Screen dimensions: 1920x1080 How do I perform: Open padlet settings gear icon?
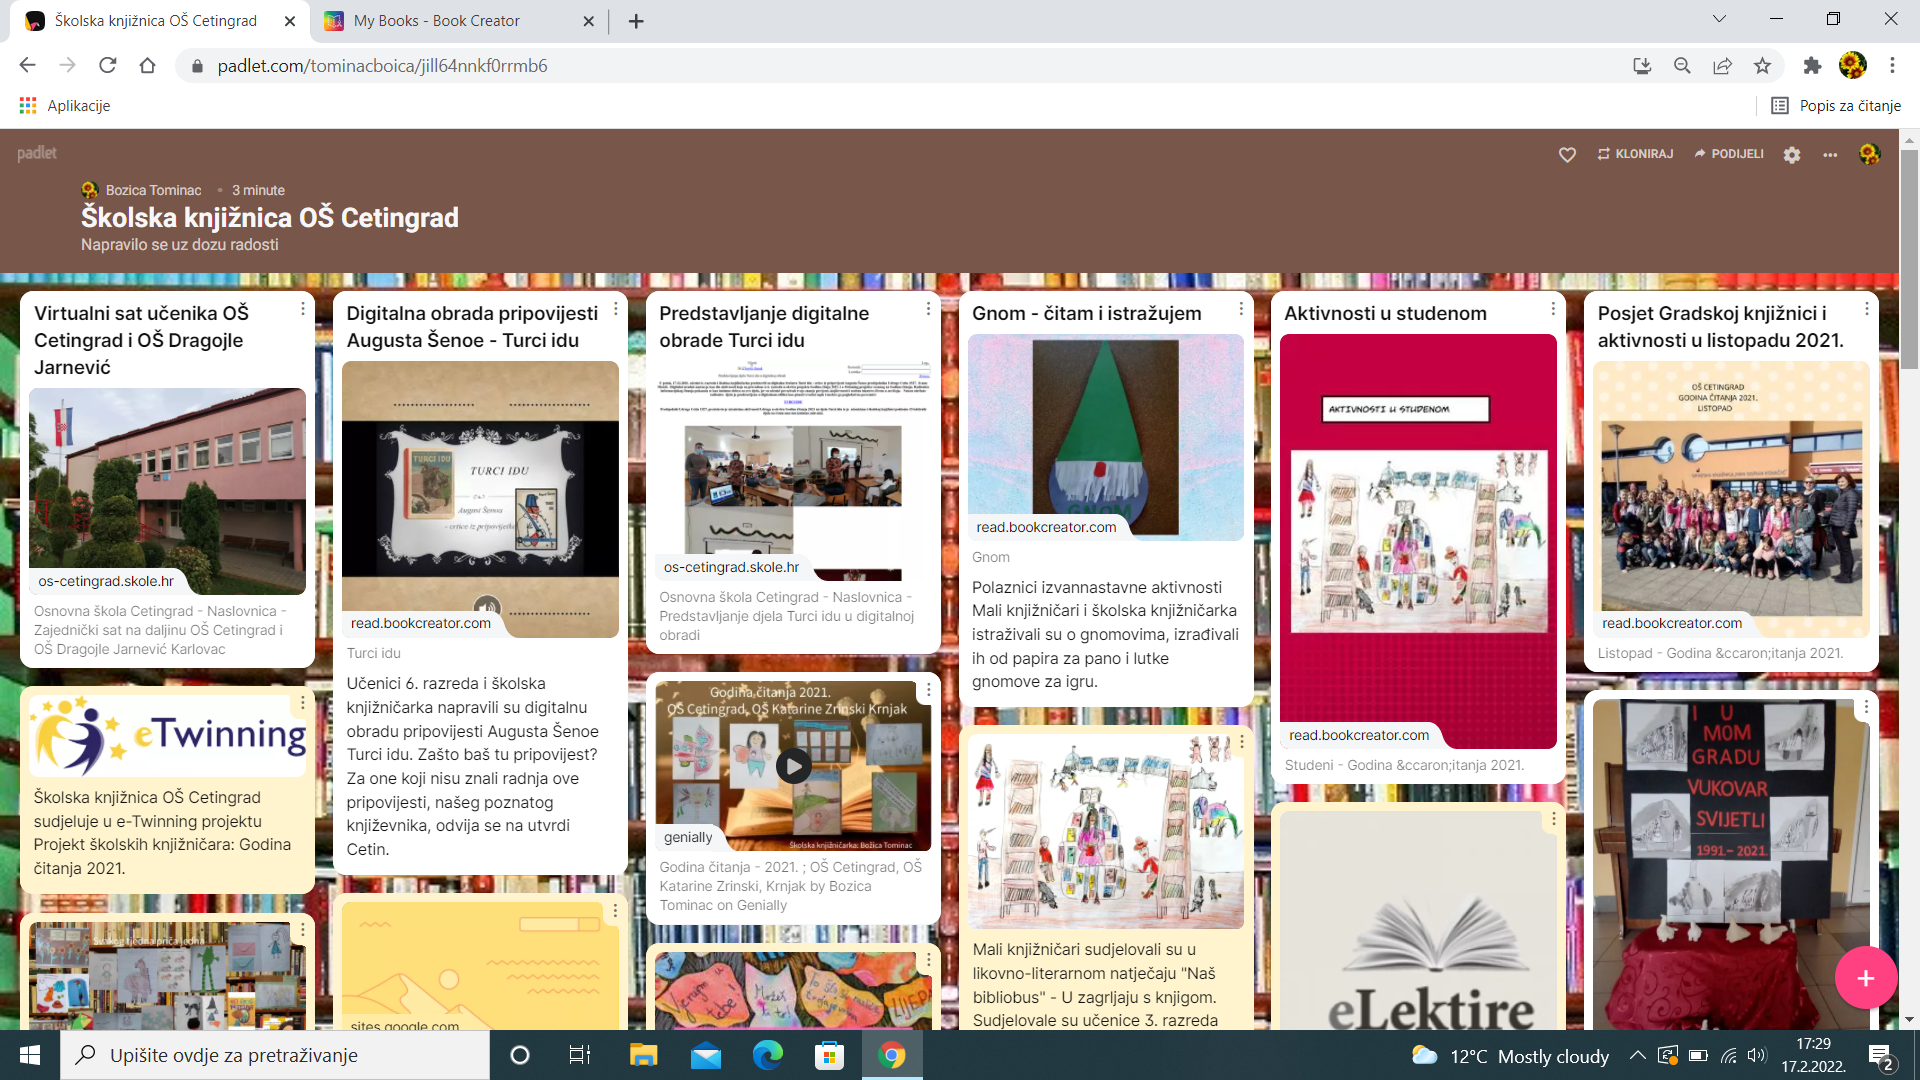(1792, 155)
